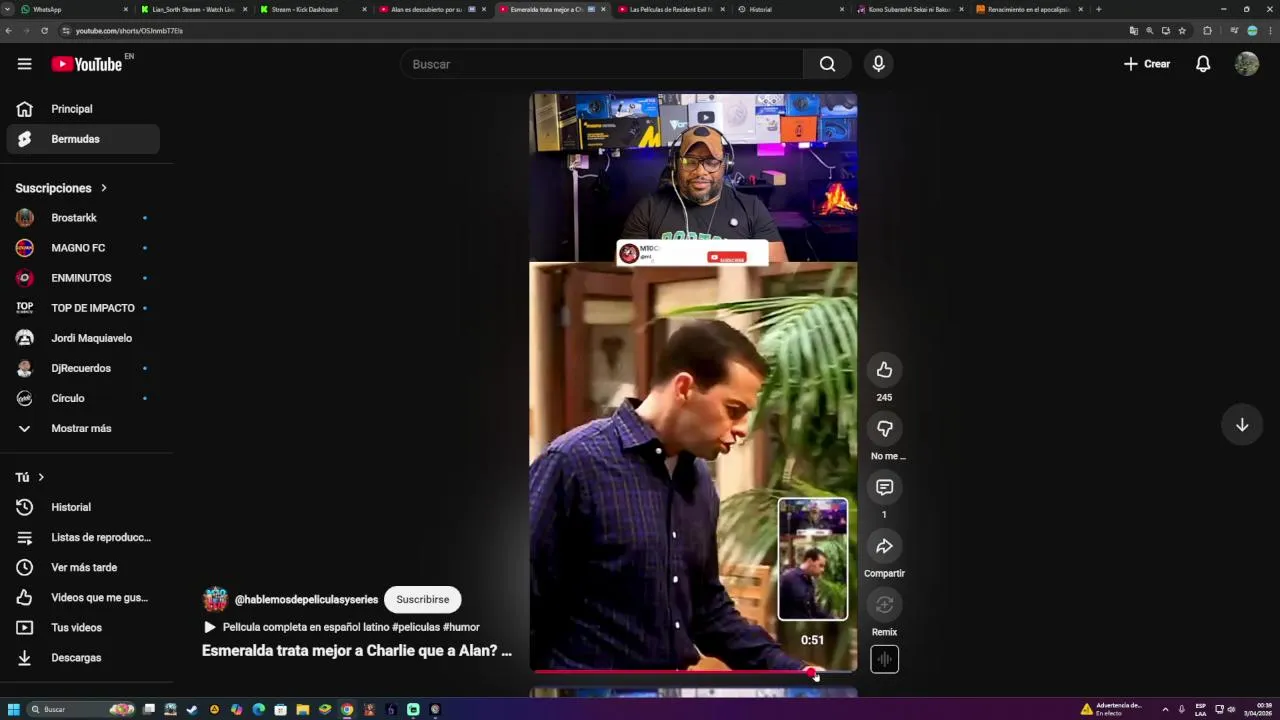Open the browser extensions puzzle icon
Image resolution: width=1280 pixels, height=720 pixels.
pyautogui.click(x=1207, y=31)
